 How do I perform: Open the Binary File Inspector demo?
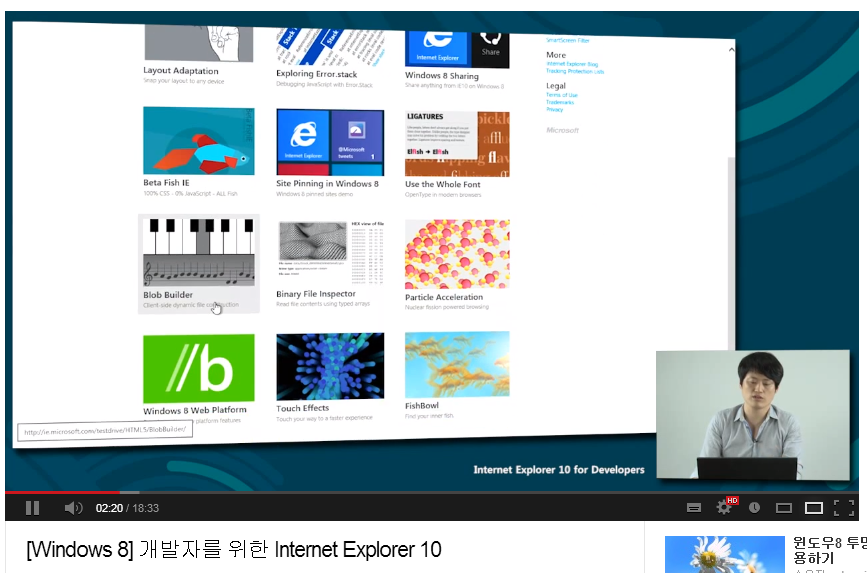[330, 264]
